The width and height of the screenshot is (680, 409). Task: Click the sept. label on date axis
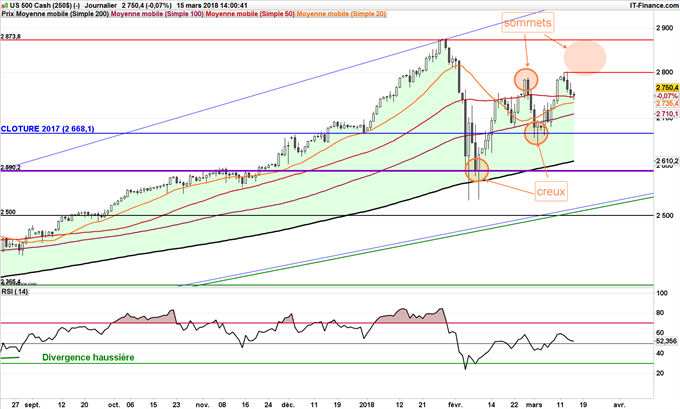click(x=32, y=405)
